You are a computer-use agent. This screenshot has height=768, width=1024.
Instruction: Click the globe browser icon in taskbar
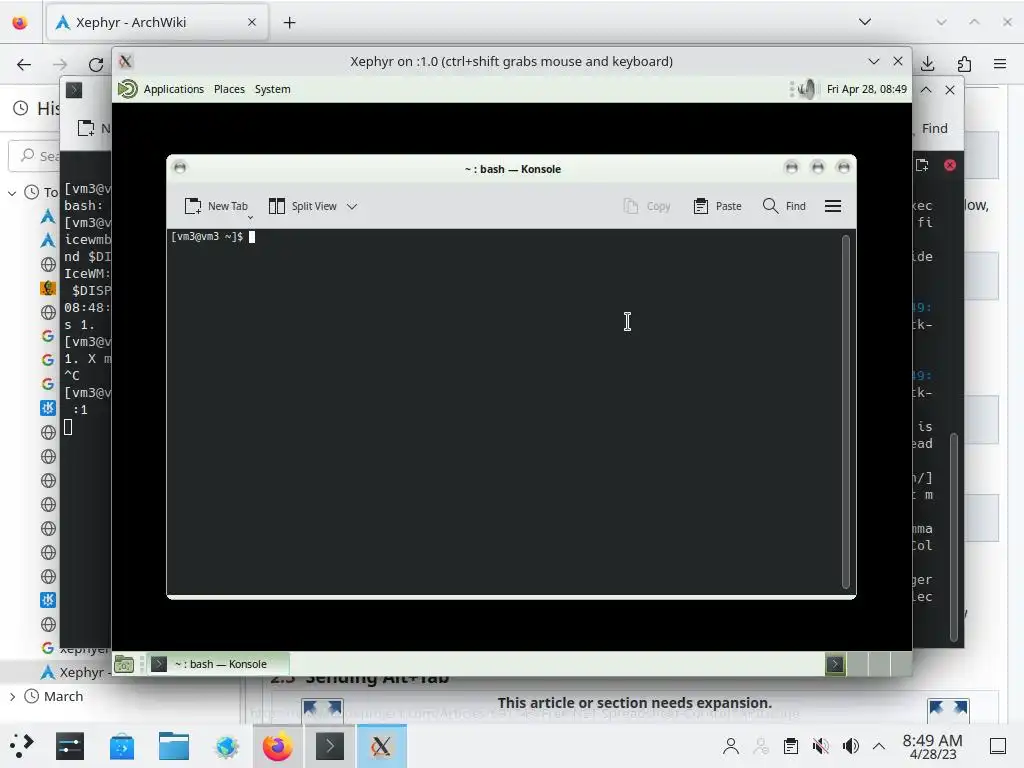[x=226, y=746]
